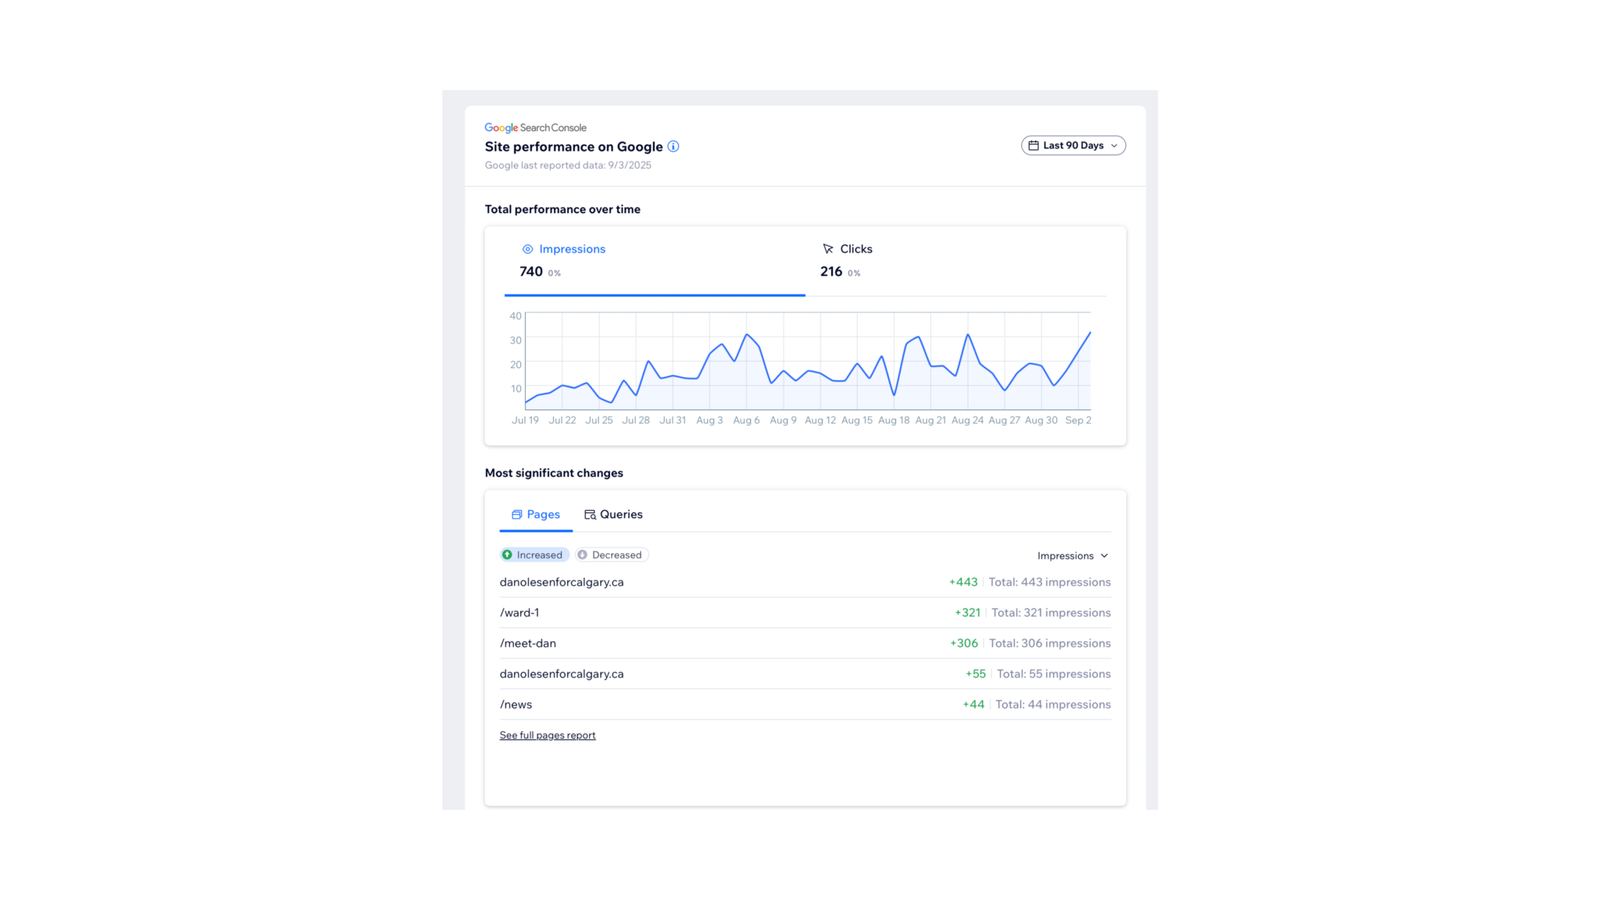Click the info icon beside Site performance heading

(673, 146)
